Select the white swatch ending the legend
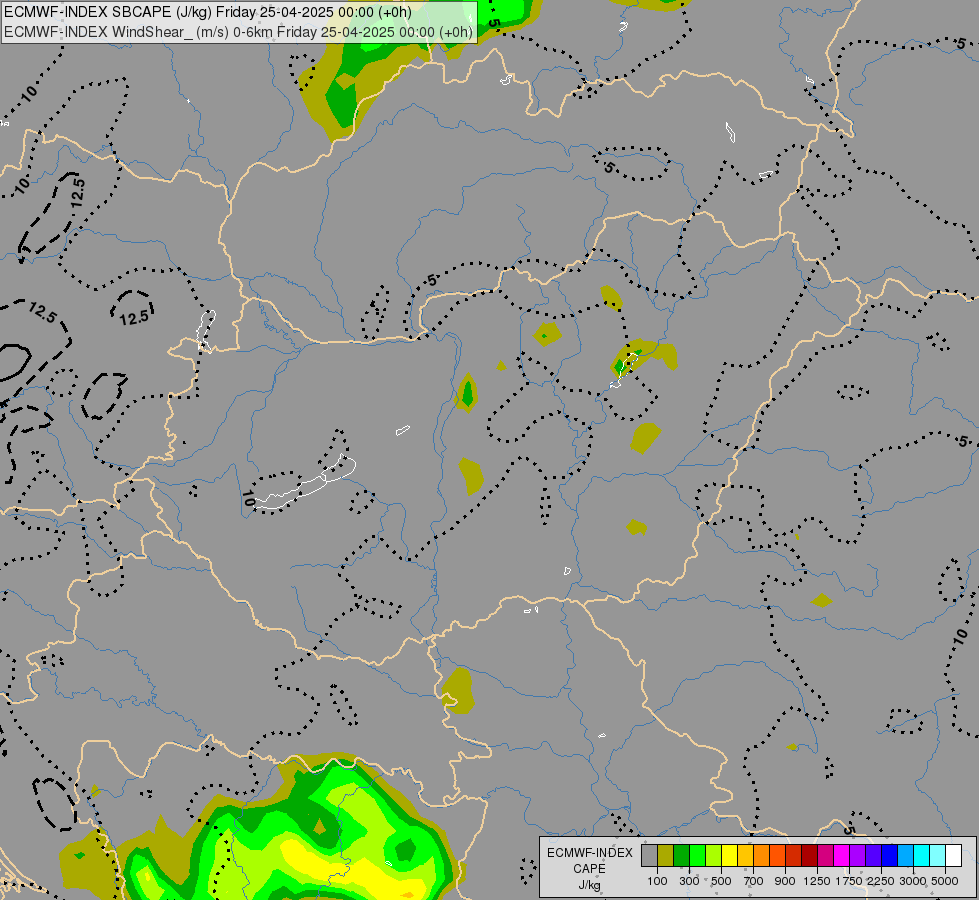 coord(953,855)
